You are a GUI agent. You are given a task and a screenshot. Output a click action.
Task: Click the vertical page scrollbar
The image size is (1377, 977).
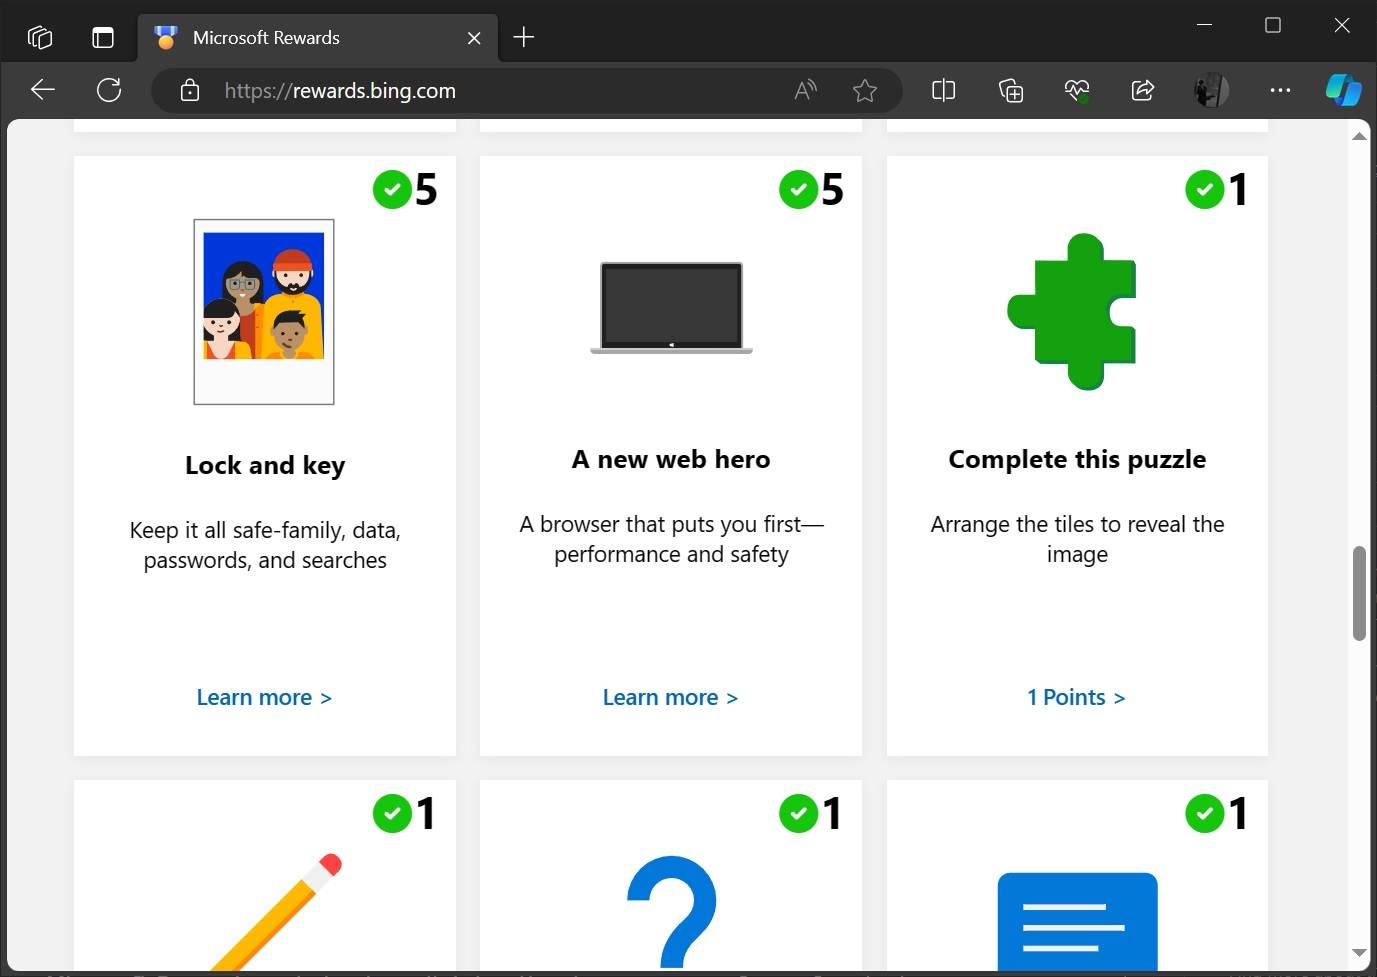[1359, 590]
